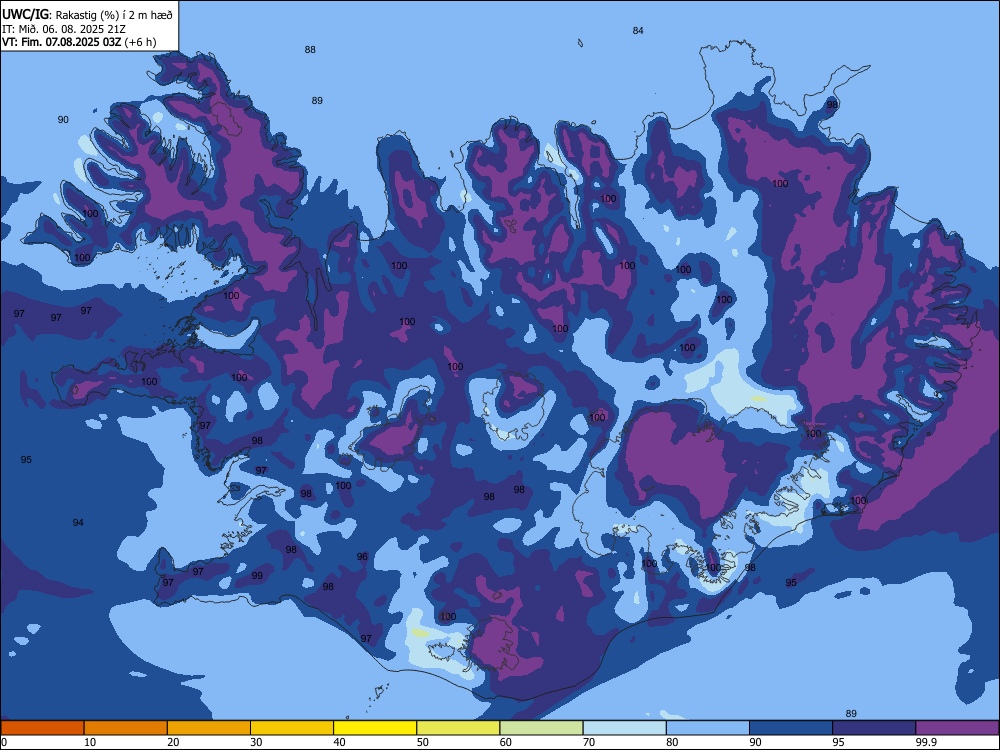Click the '84' humidity value on the map
The image size is (1000, 750).
(638, 31)
